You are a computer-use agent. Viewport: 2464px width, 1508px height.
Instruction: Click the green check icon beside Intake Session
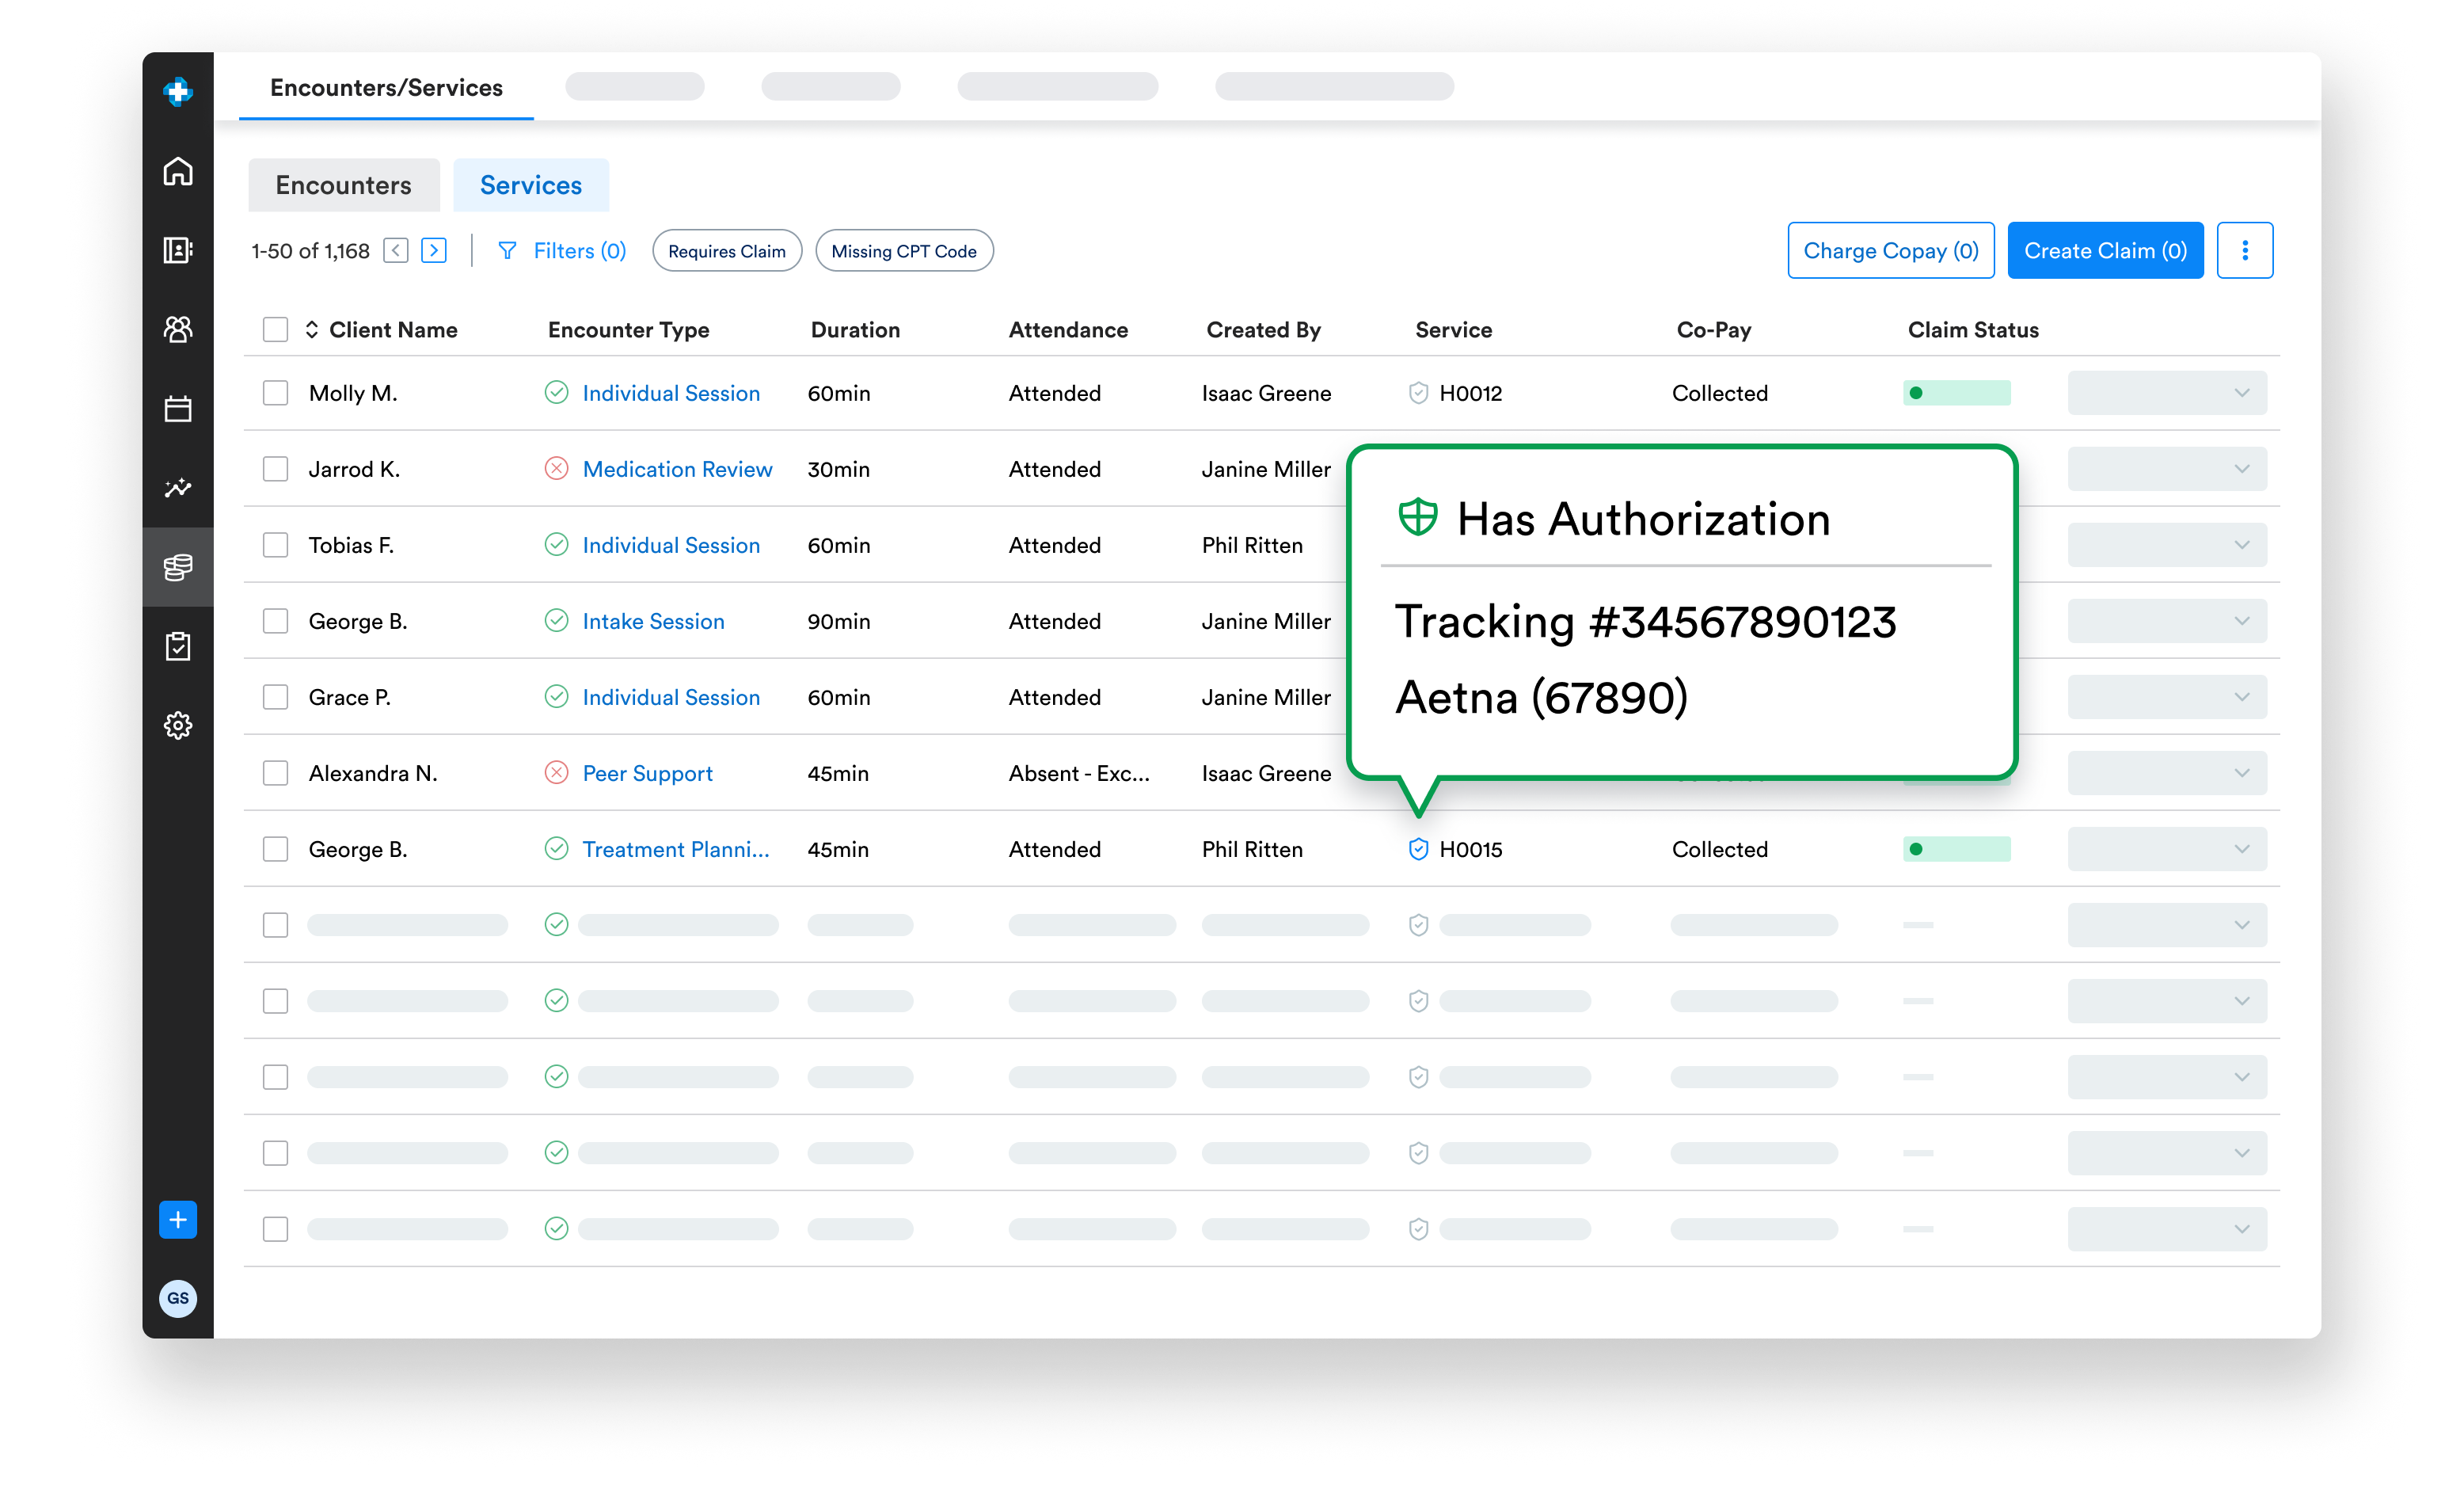click(556, 620)
